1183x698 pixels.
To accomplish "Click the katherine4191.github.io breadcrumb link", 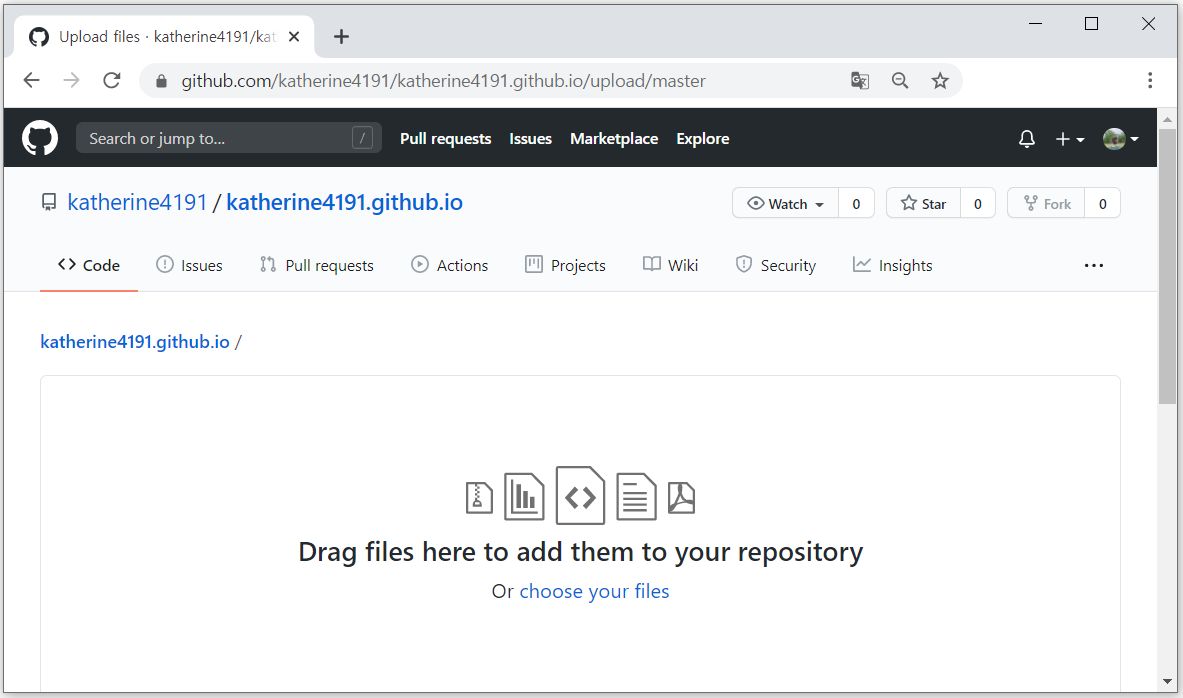I will coord(135,342).
